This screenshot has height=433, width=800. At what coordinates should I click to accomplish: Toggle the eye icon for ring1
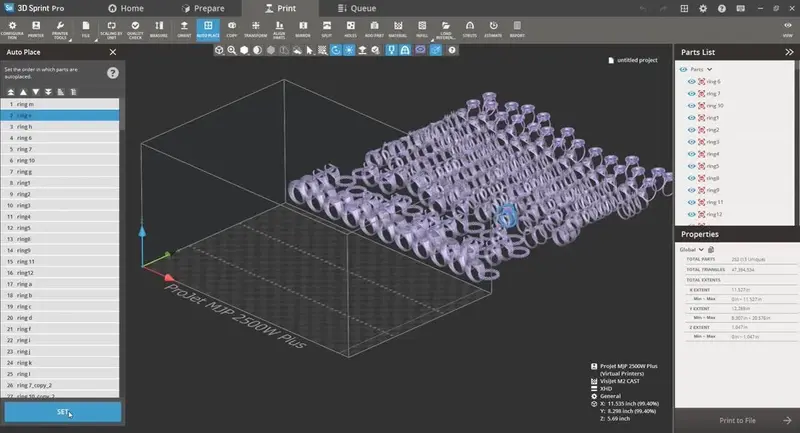coord(691,118)
